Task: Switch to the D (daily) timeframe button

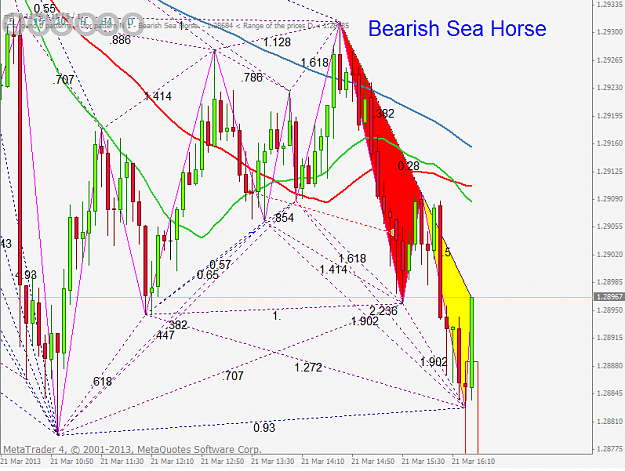Action: coord(132,23)
